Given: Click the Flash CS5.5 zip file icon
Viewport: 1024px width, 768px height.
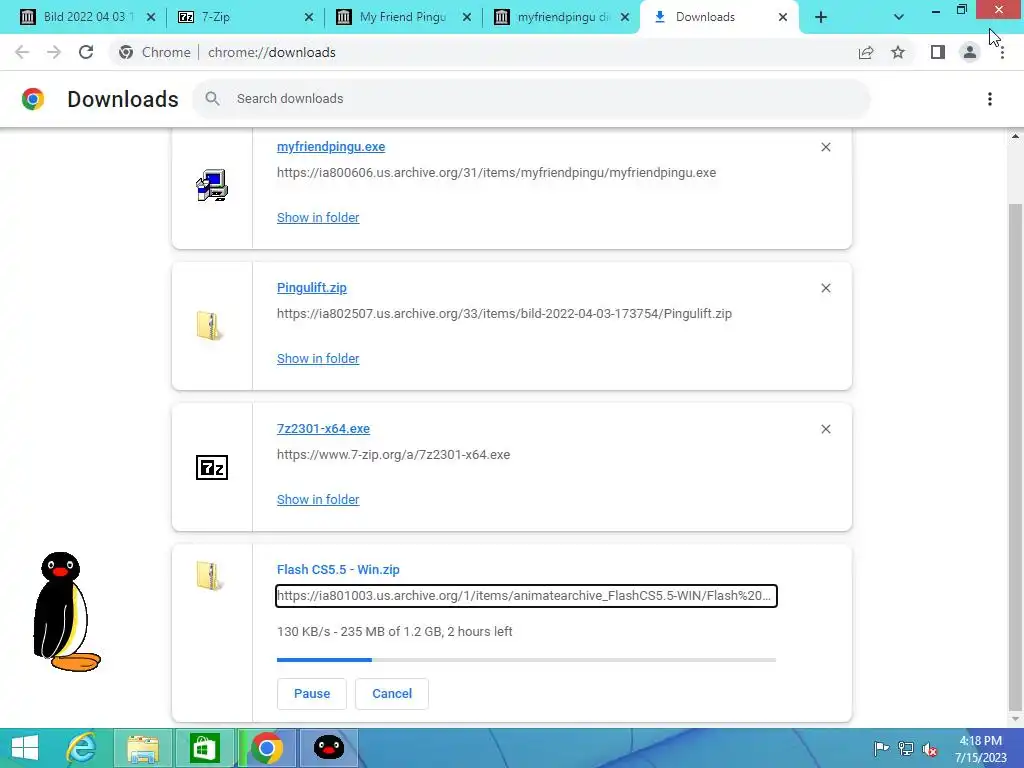Looking at the screenshot, I should coord(210,575).
